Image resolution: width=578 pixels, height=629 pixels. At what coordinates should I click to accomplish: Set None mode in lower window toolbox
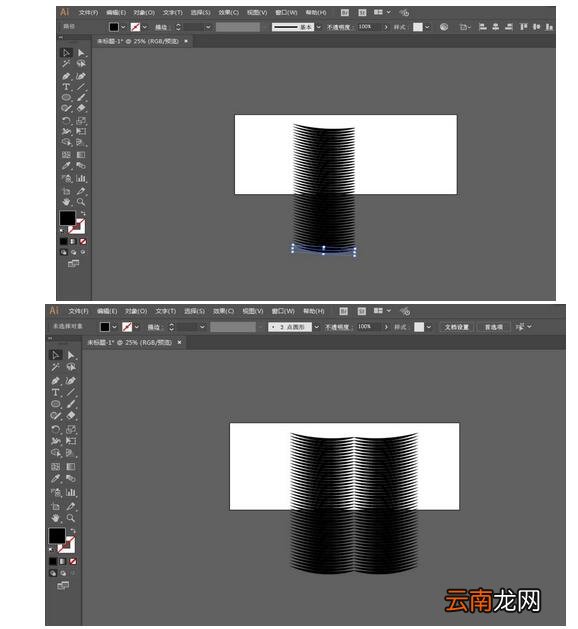[x=73, y=561]
